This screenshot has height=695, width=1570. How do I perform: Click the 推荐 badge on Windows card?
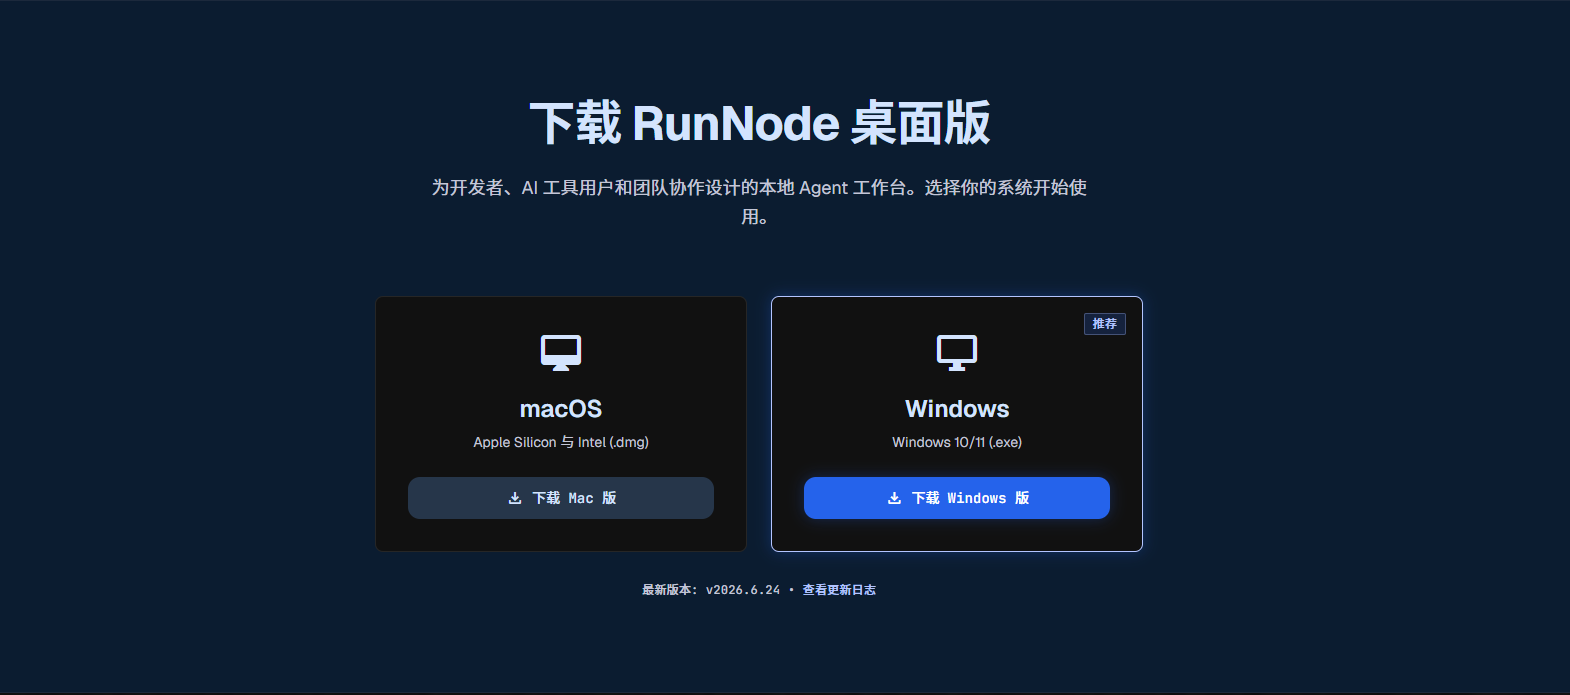(x=1105, y=324)
